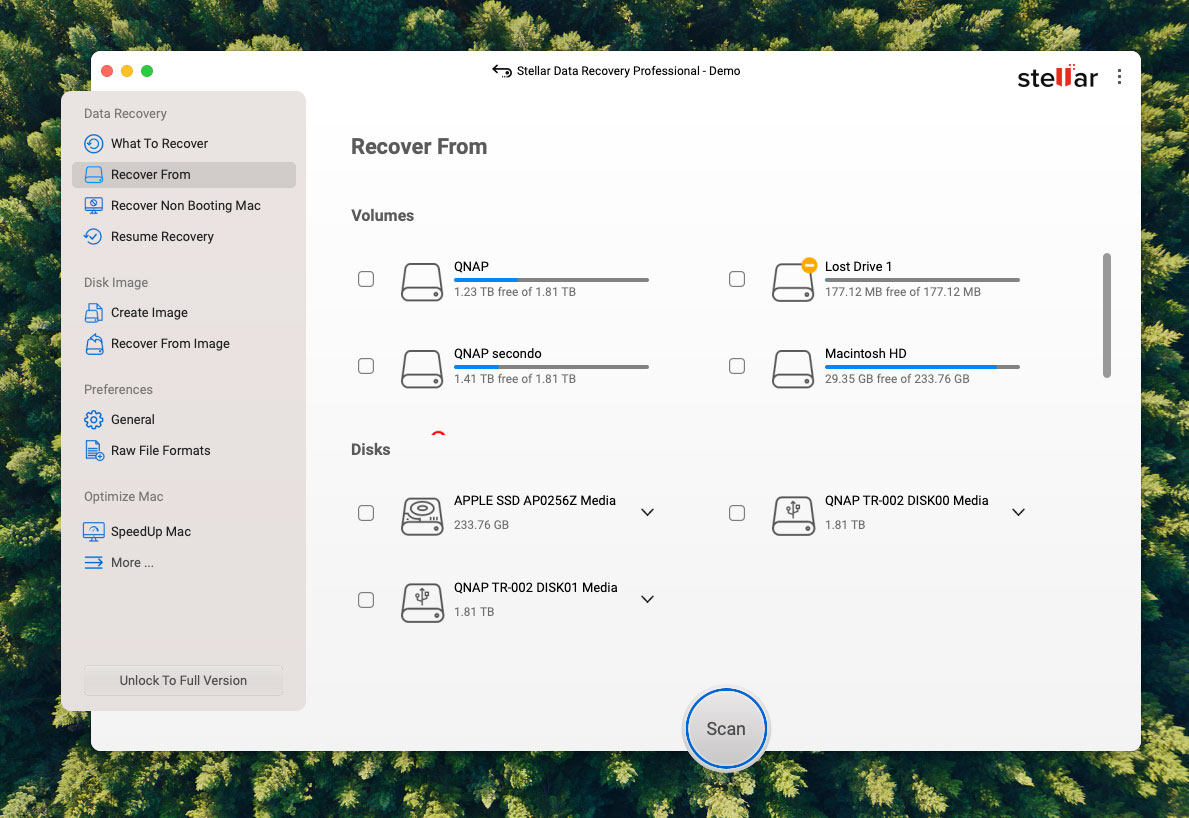Click the QNAP TR-002 DISK00 Media label

906,501
